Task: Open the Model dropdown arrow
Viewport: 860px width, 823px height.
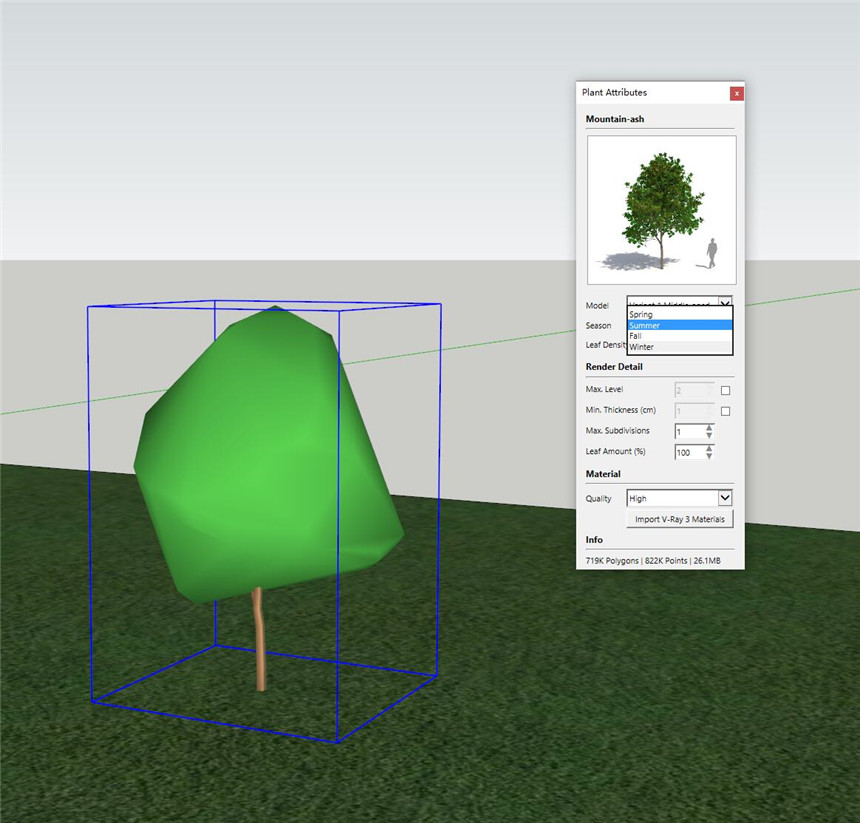Action: (x=726, y=301)
